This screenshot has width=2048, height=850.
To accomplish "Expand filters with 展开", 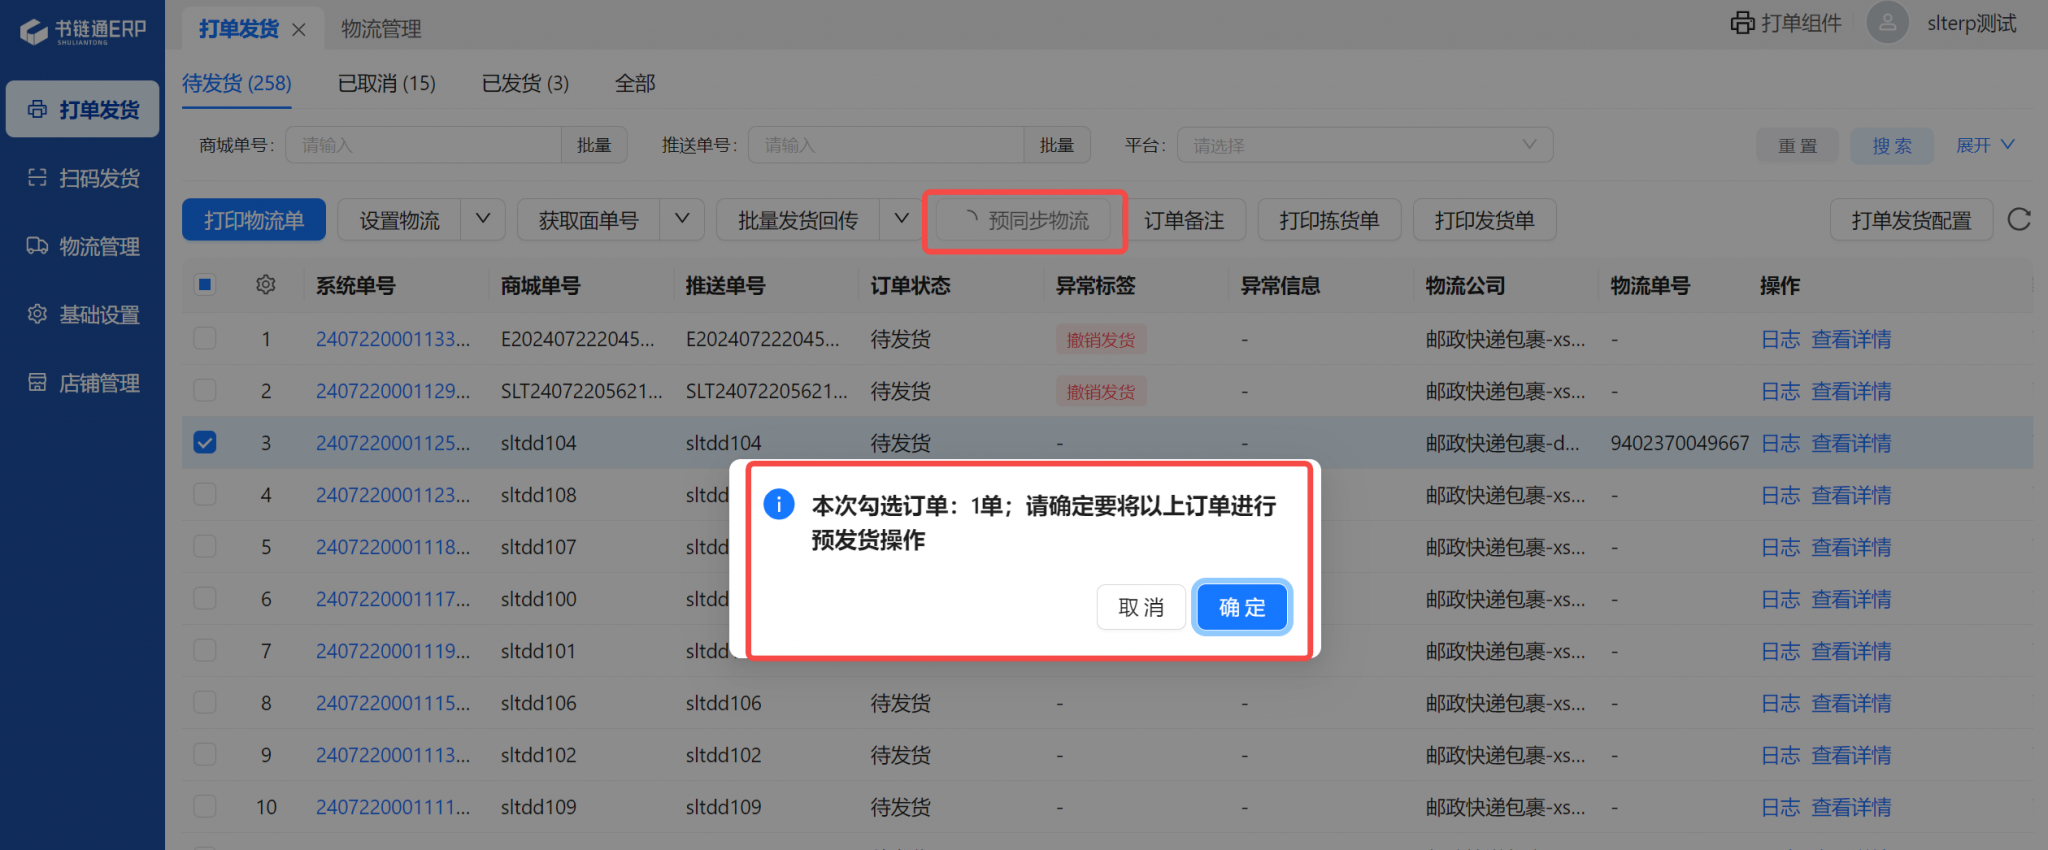I will click(1985, 145).
